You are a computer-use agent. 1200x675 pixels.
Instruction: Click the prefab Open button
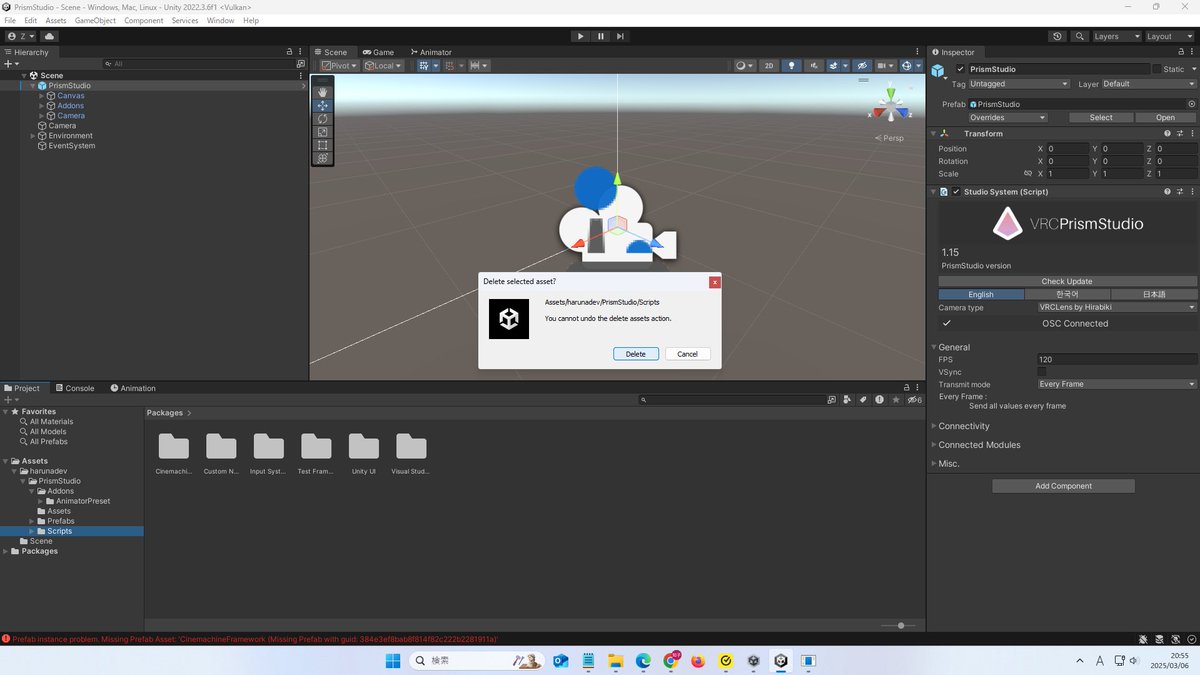pyautogui.click(x=1165, y=117)
